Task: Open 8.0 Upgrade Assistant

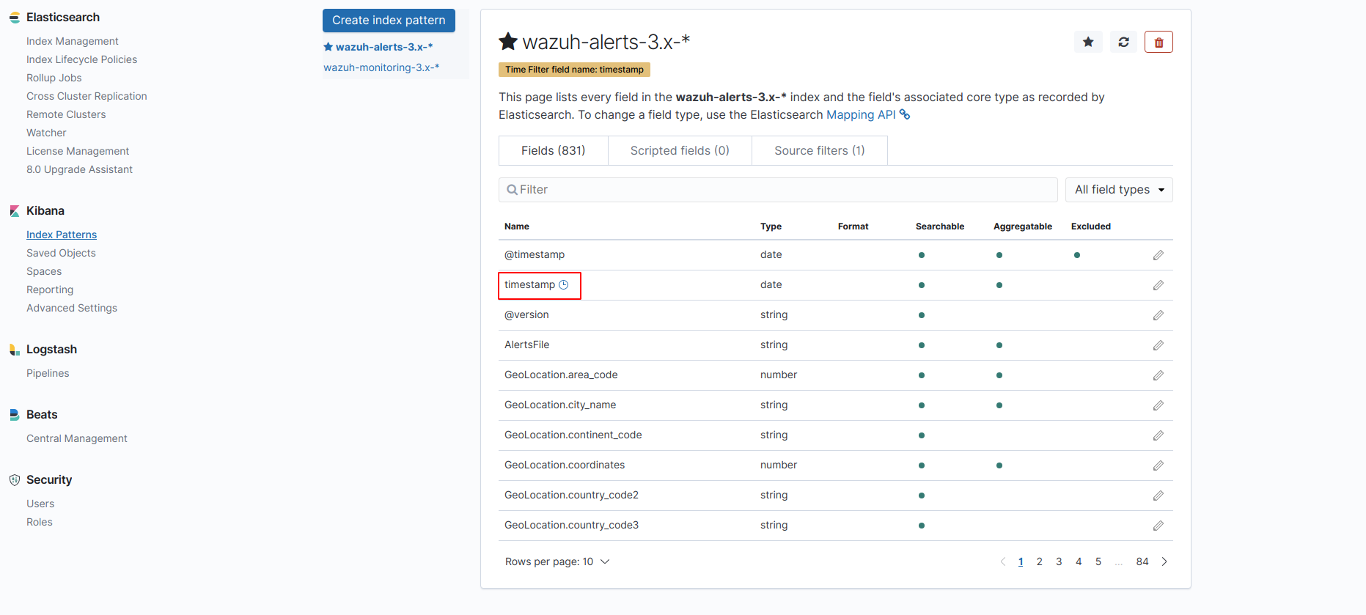Action: 80,169
